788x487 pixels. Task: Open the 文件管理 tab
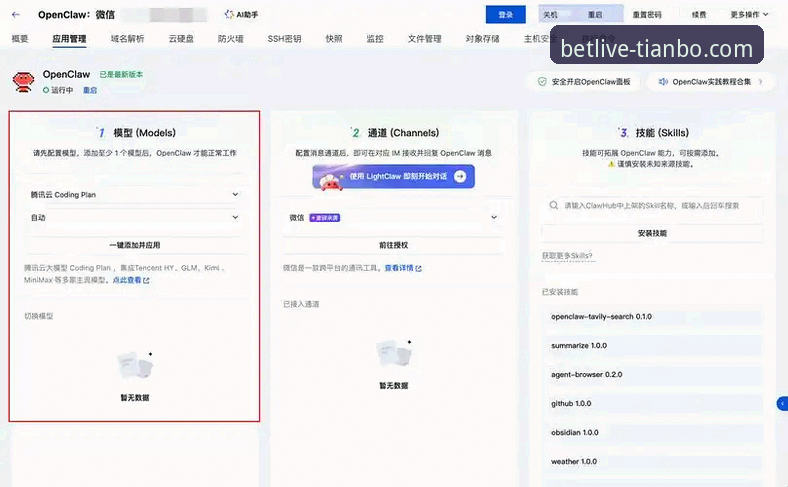425,38
